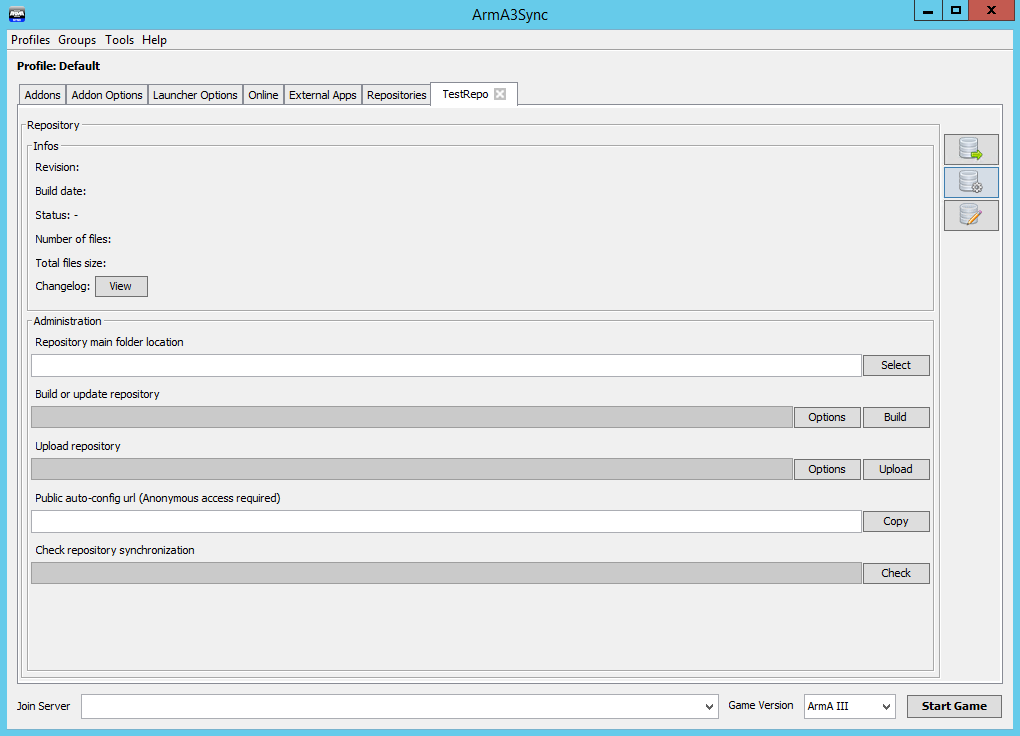Click the Start Game button

click(954, 706)
